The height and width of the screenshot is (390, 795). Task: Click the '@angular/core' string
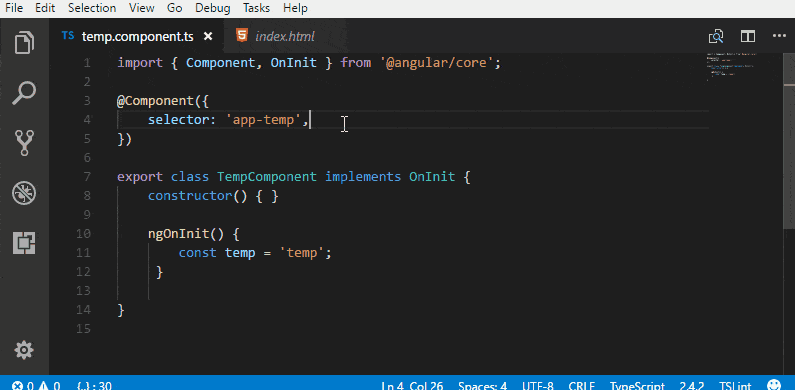[x=436, y=63]
